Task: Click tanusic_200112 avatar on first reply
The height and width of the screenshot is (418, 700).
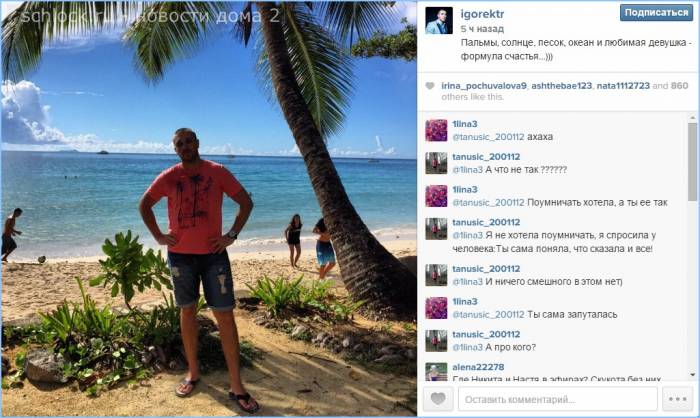Action: tap(436, 163)
